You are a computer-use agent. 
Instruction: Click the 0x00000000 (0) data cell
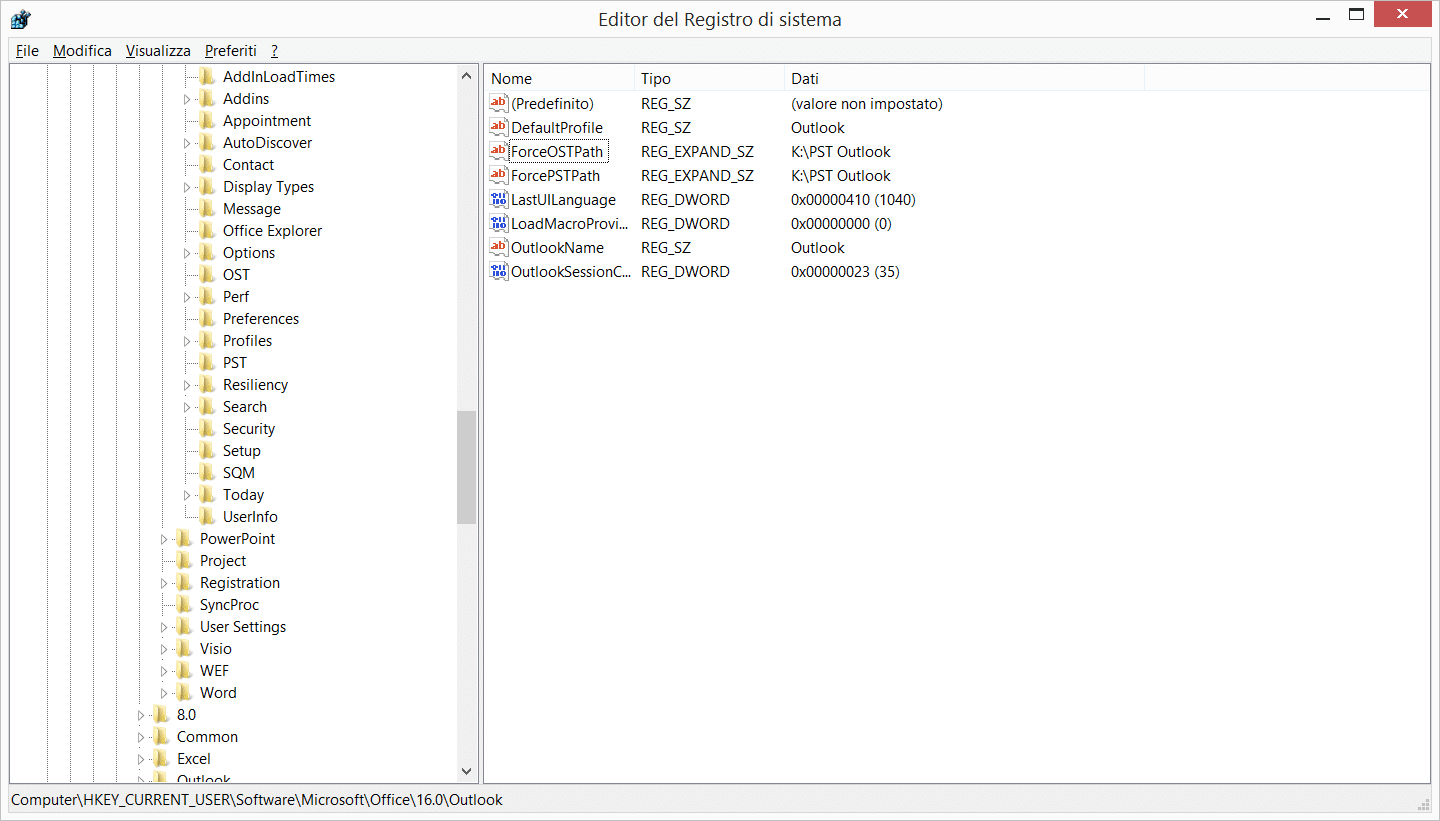tap(841, 224)
